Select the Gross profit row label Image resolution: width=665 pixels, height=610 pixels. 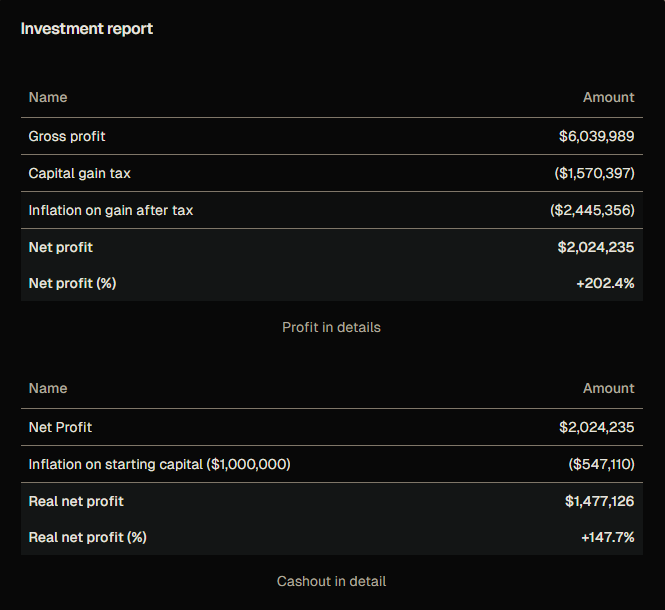click(67, 136)
